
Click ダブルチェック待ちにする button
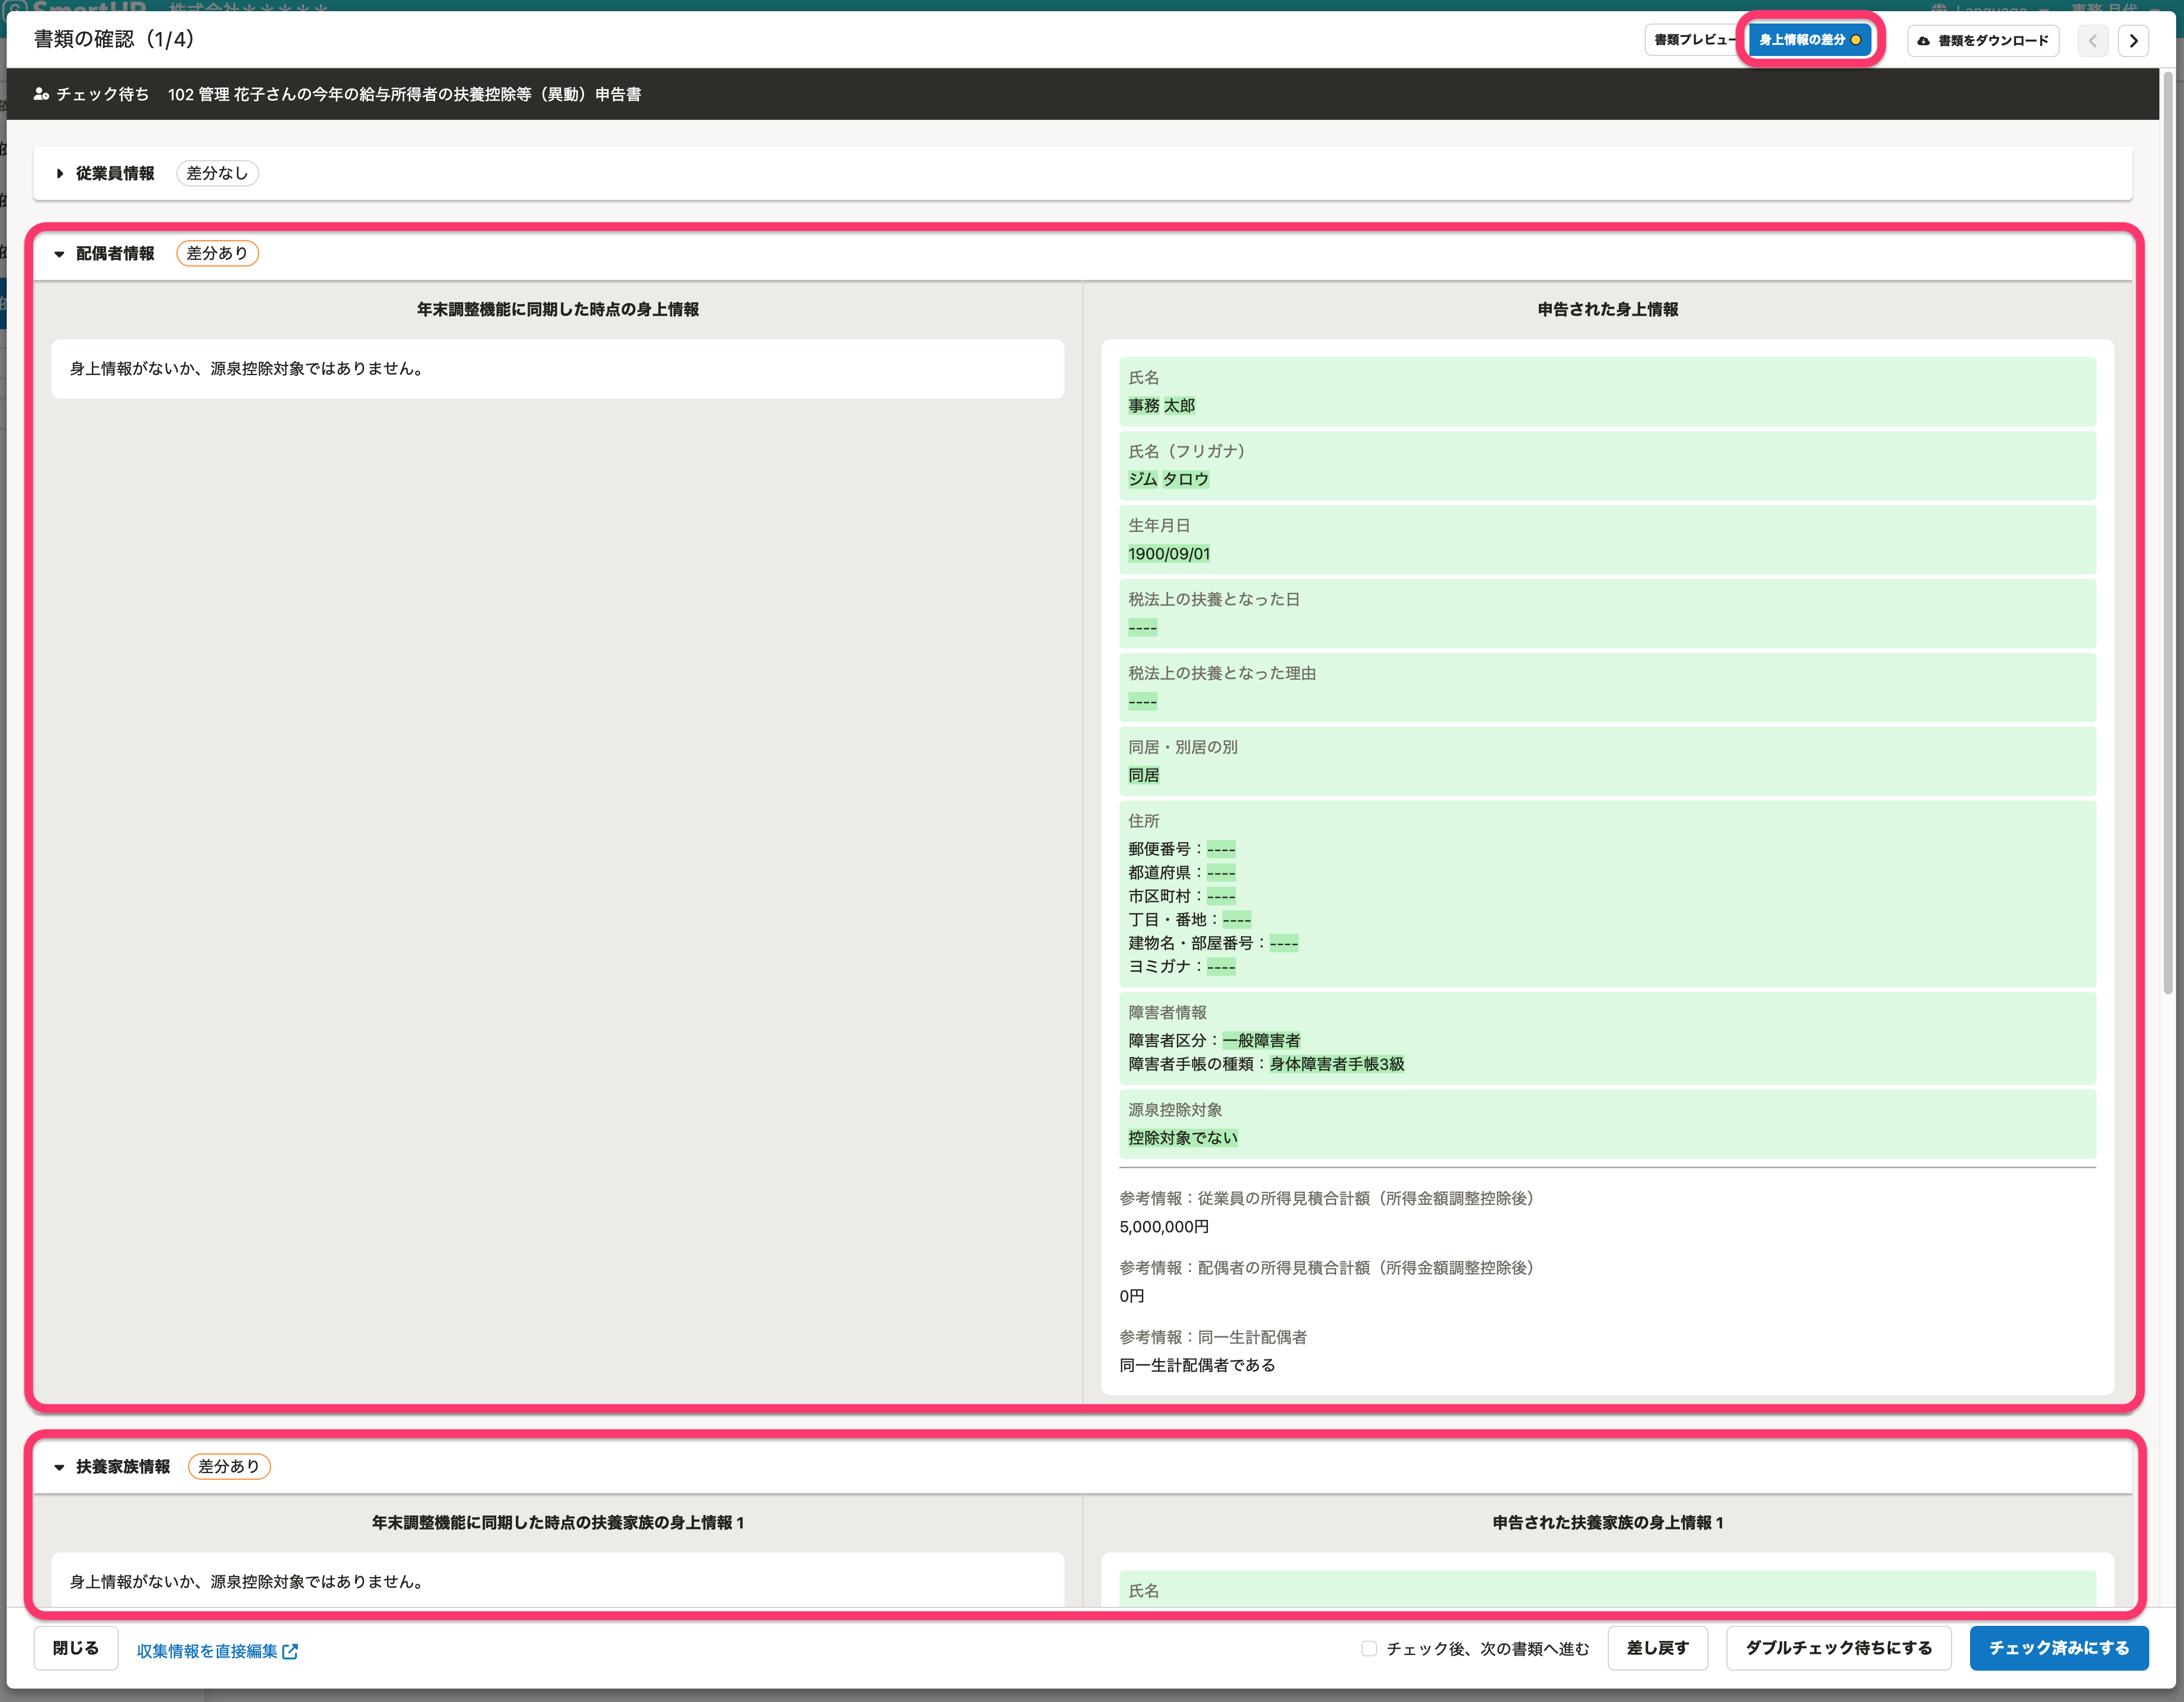pos(1838,1648)
